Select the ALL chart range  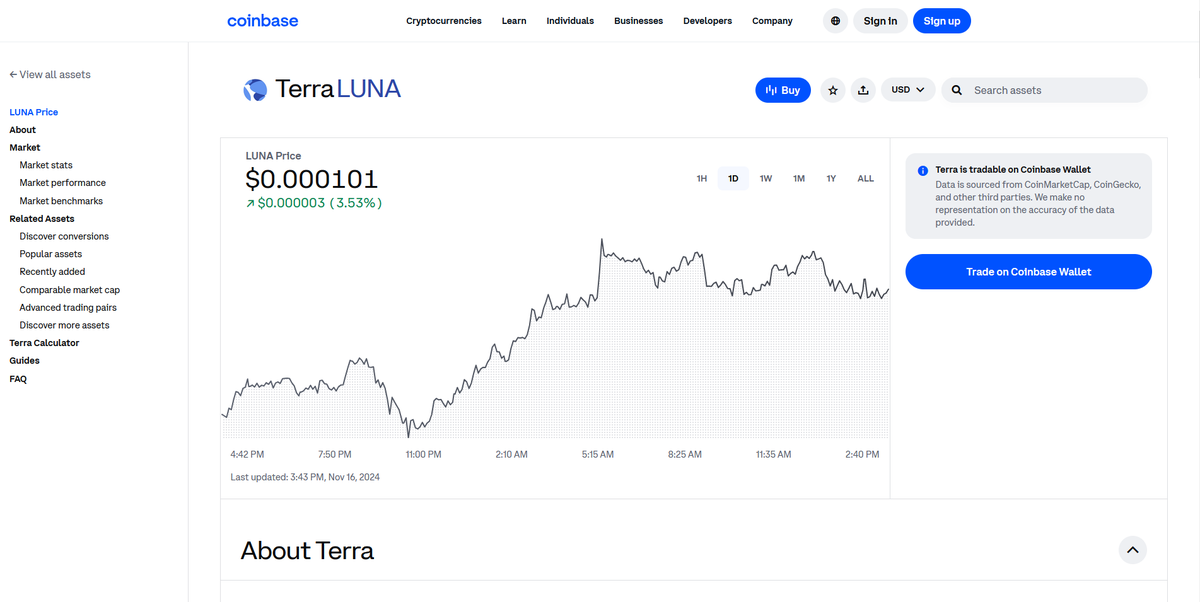pos(866,179)
